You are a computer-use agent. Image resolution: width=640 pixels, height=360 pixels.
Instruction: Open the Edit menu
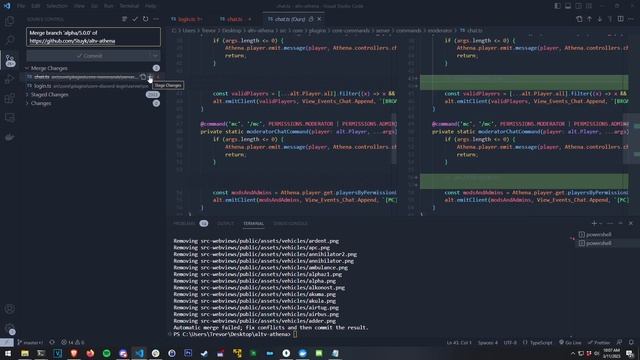coord(36,6)
